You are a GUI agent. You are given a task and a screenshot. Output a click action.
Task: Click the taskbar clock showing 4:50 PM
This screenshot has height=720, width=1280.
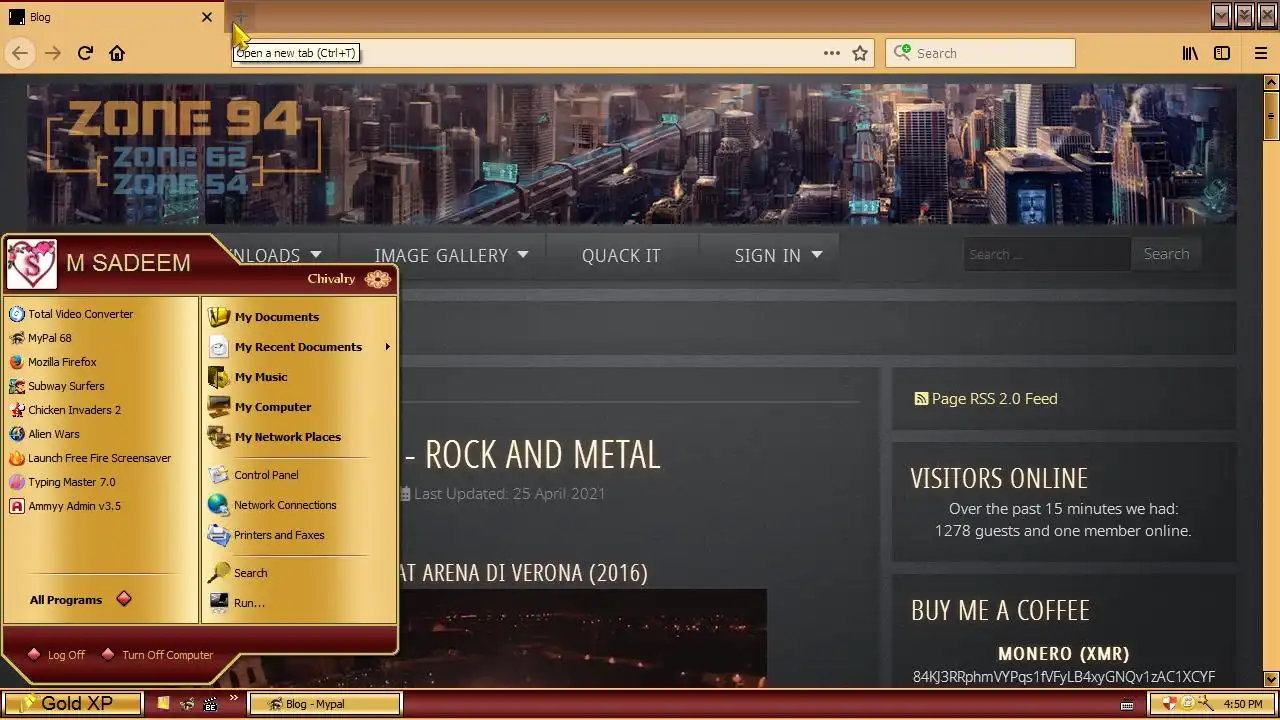pyautogui.click(x=1242, y=704)
